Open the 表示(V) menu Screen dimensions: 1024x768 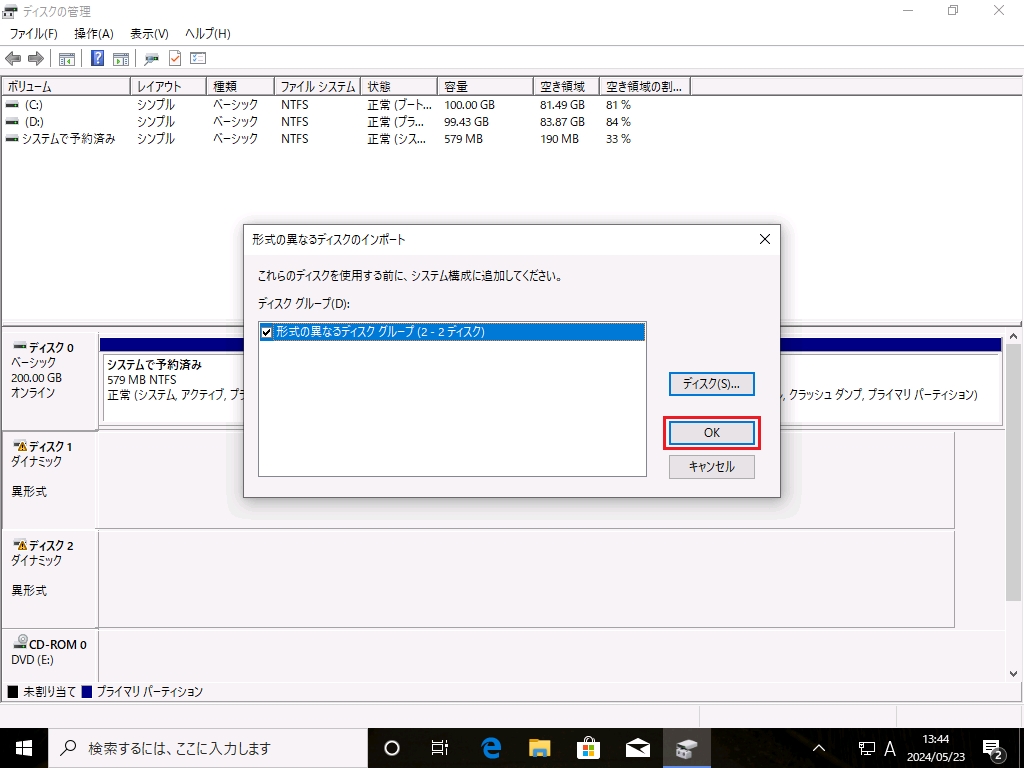tap(149, 33)
